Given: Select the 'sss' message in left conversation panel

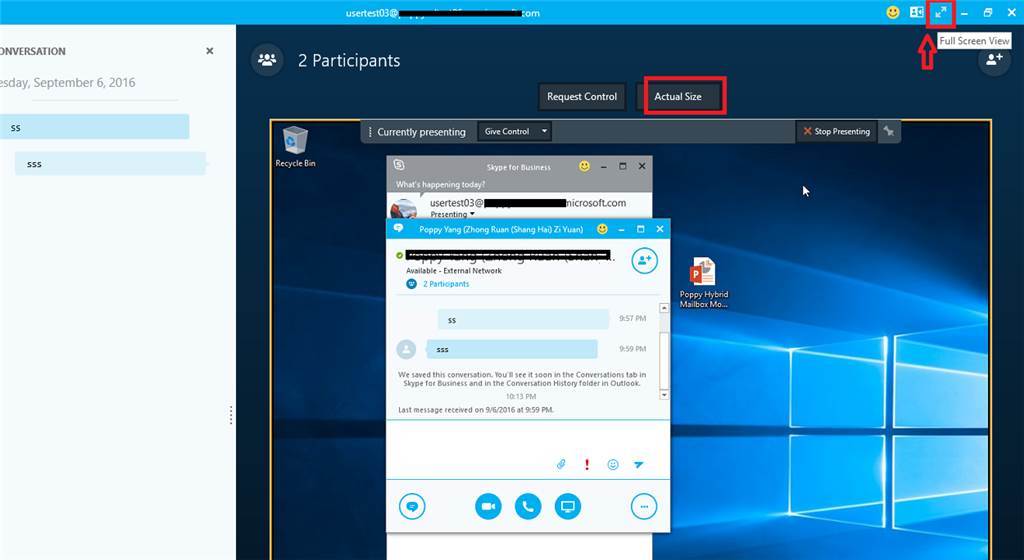Looking at the screenshot, I should (x=110, y=164).
